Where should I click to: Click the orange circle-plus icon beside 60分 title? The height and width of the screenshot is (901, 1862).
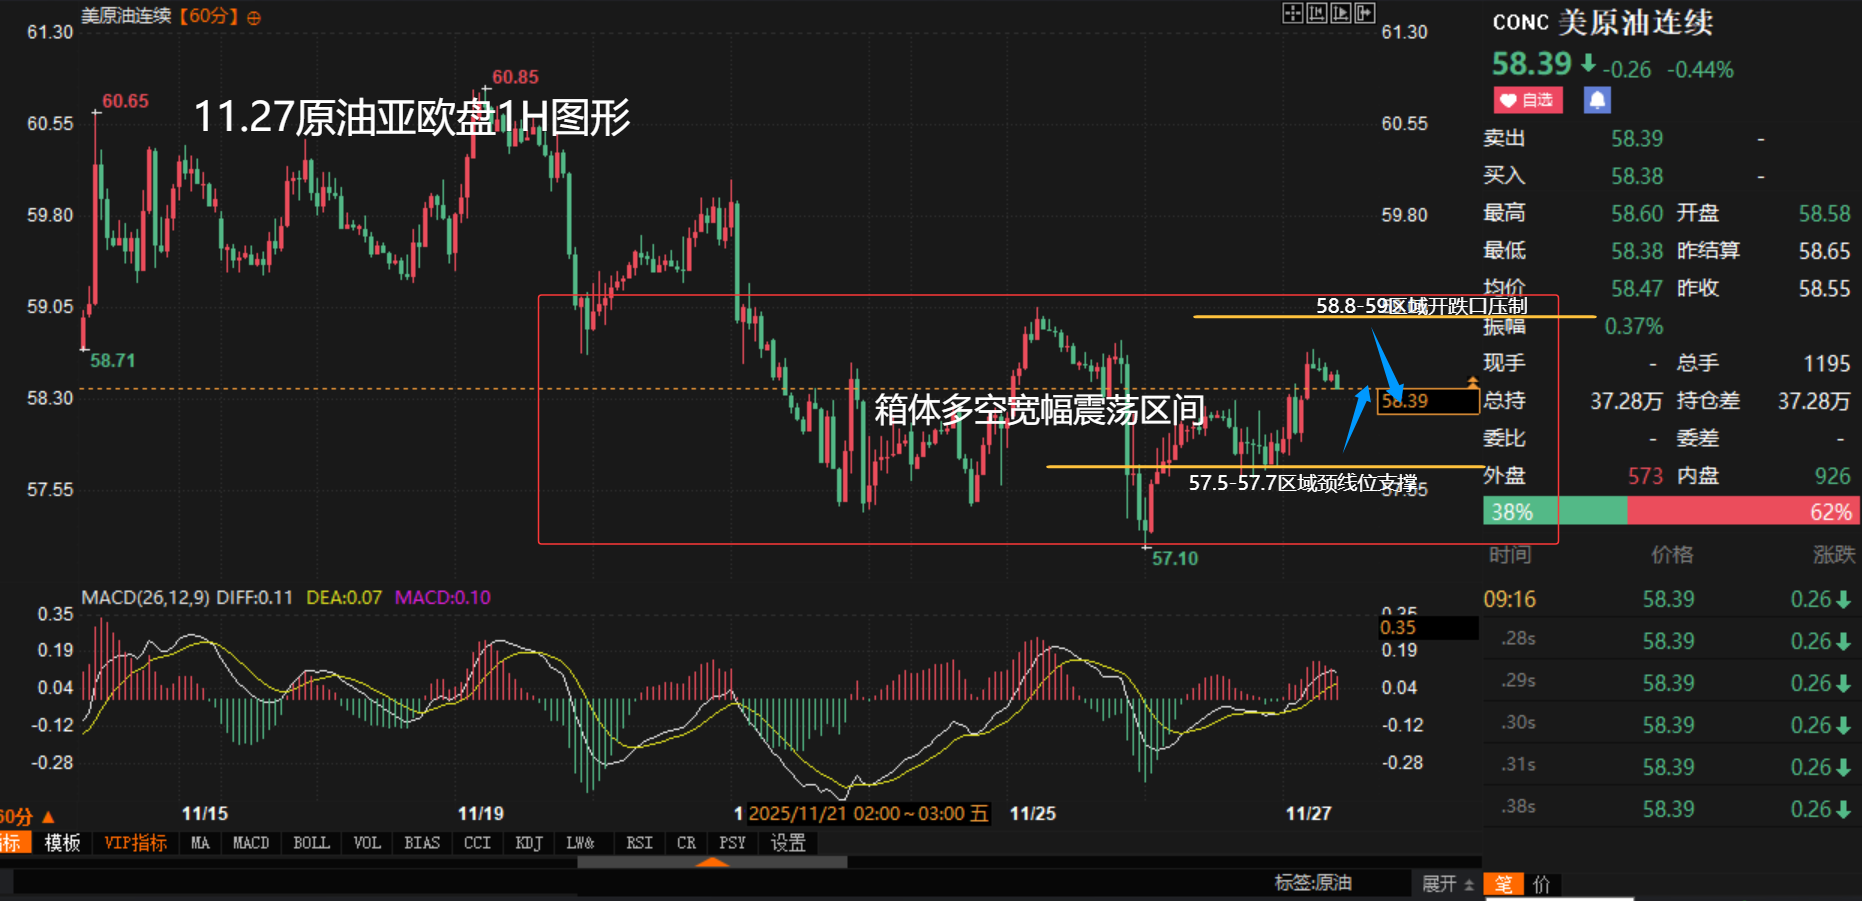[x=254, y=18]
